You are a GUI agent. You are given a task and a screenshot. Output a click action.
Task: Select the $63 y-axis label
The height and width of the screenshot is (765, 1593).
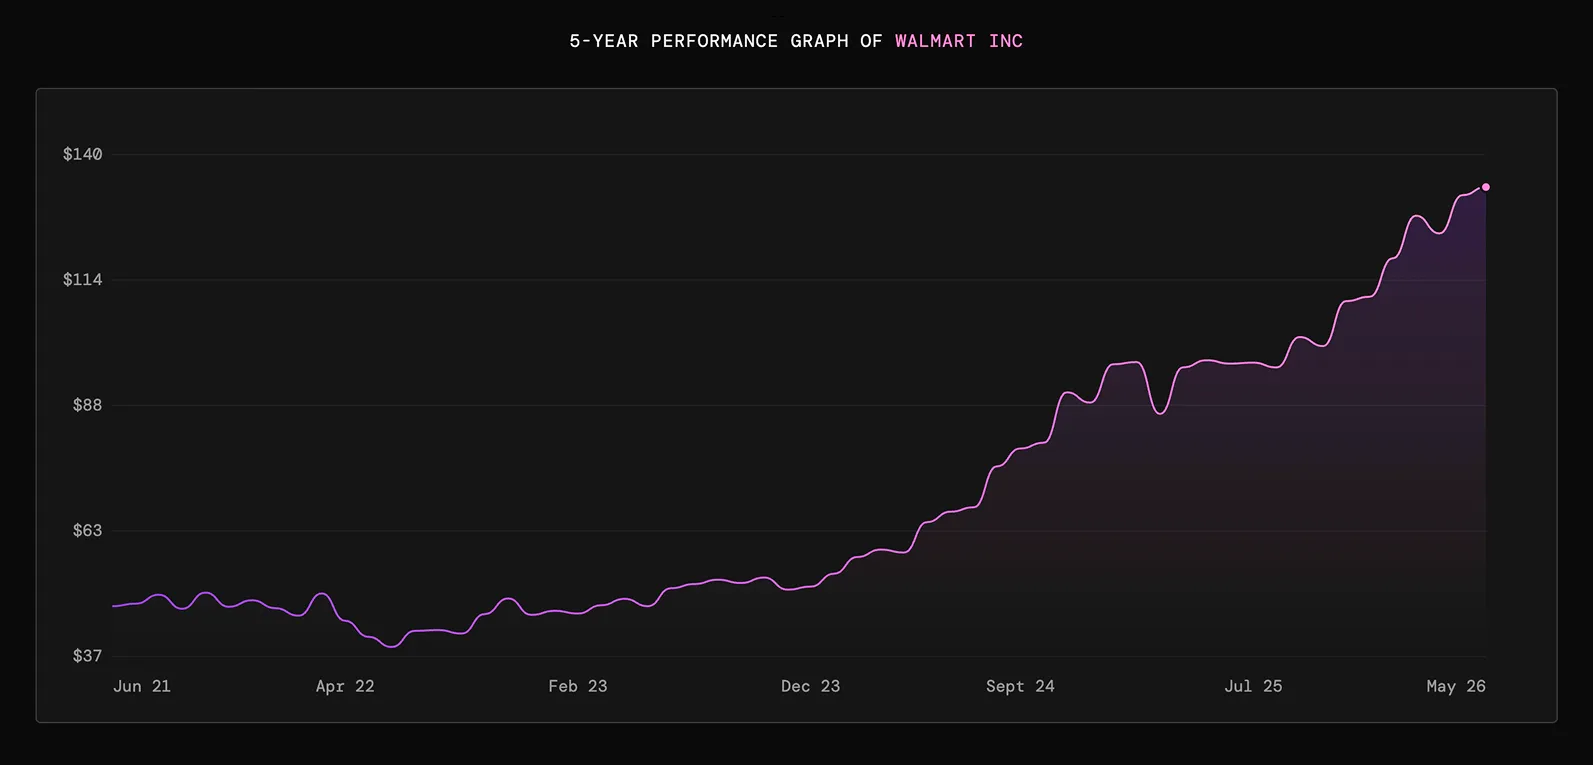88,530
